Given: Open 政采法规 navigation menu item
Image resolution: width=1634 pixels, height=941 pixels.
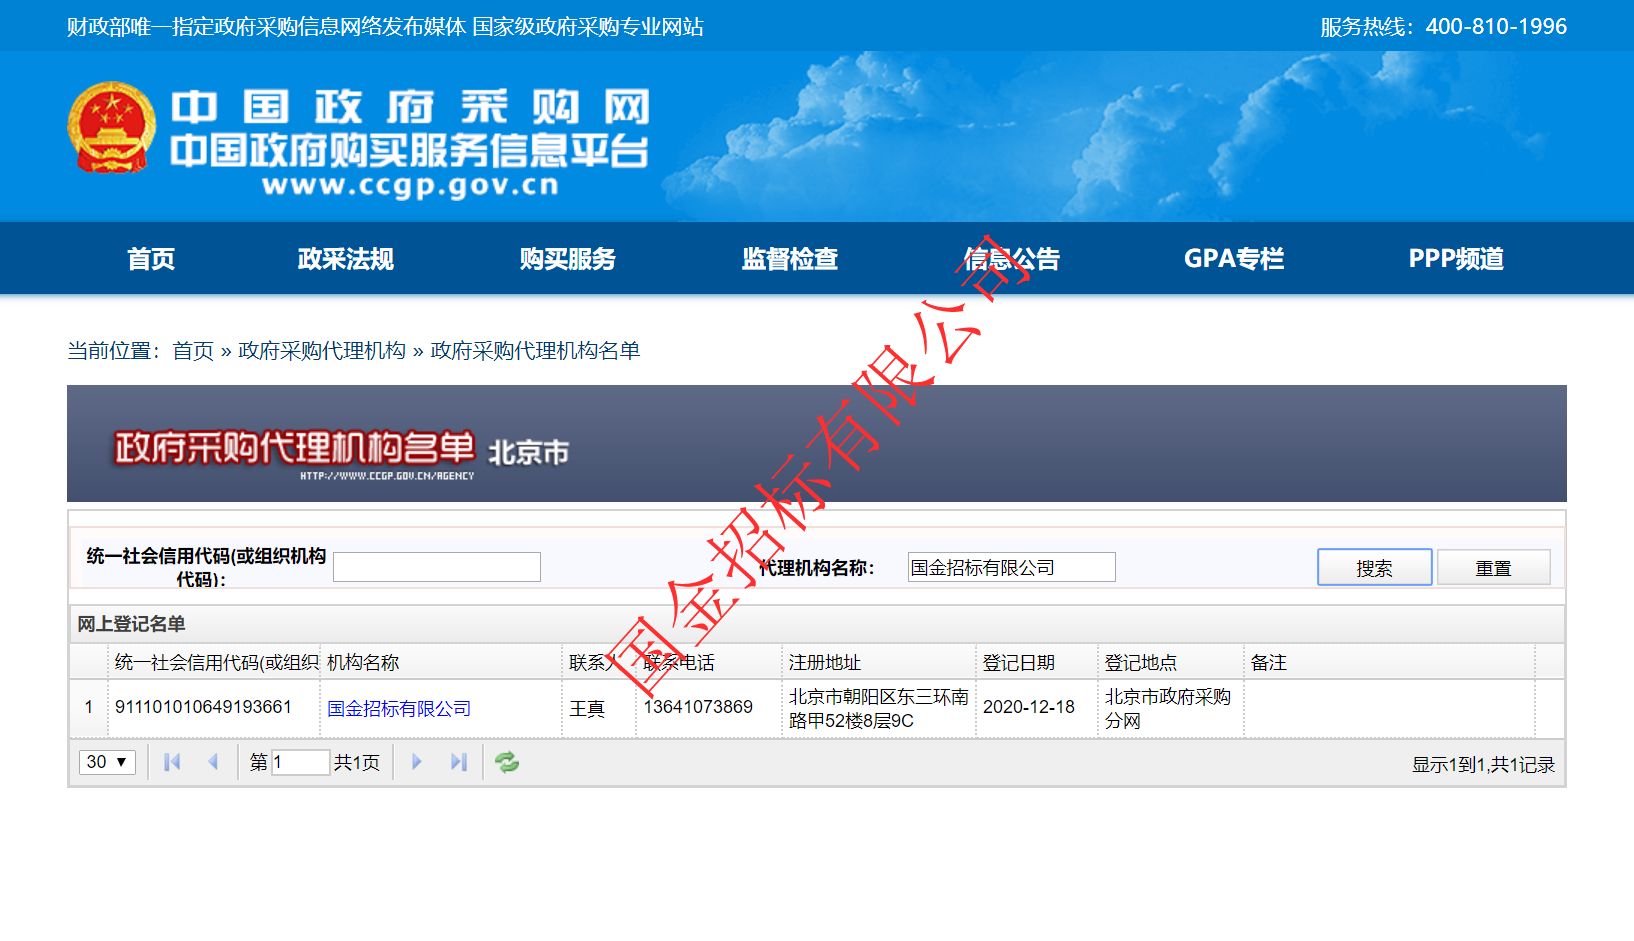Looking at the screenshot, I should (x=345, y=259).
